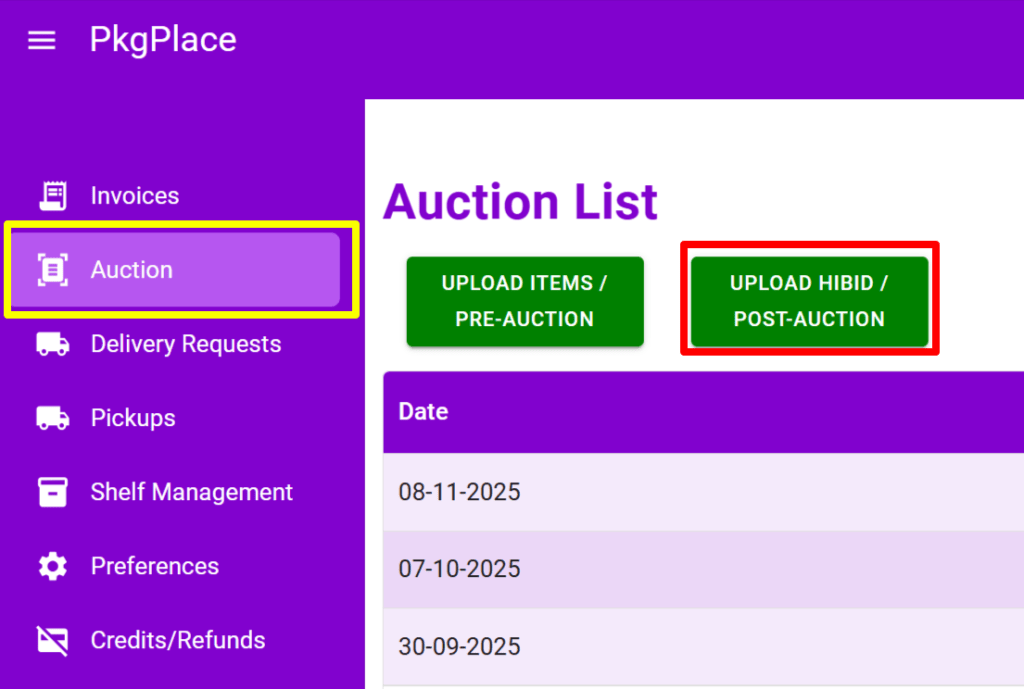Click the Preferences gear icon
The image size is (1024, 689).
52,566
